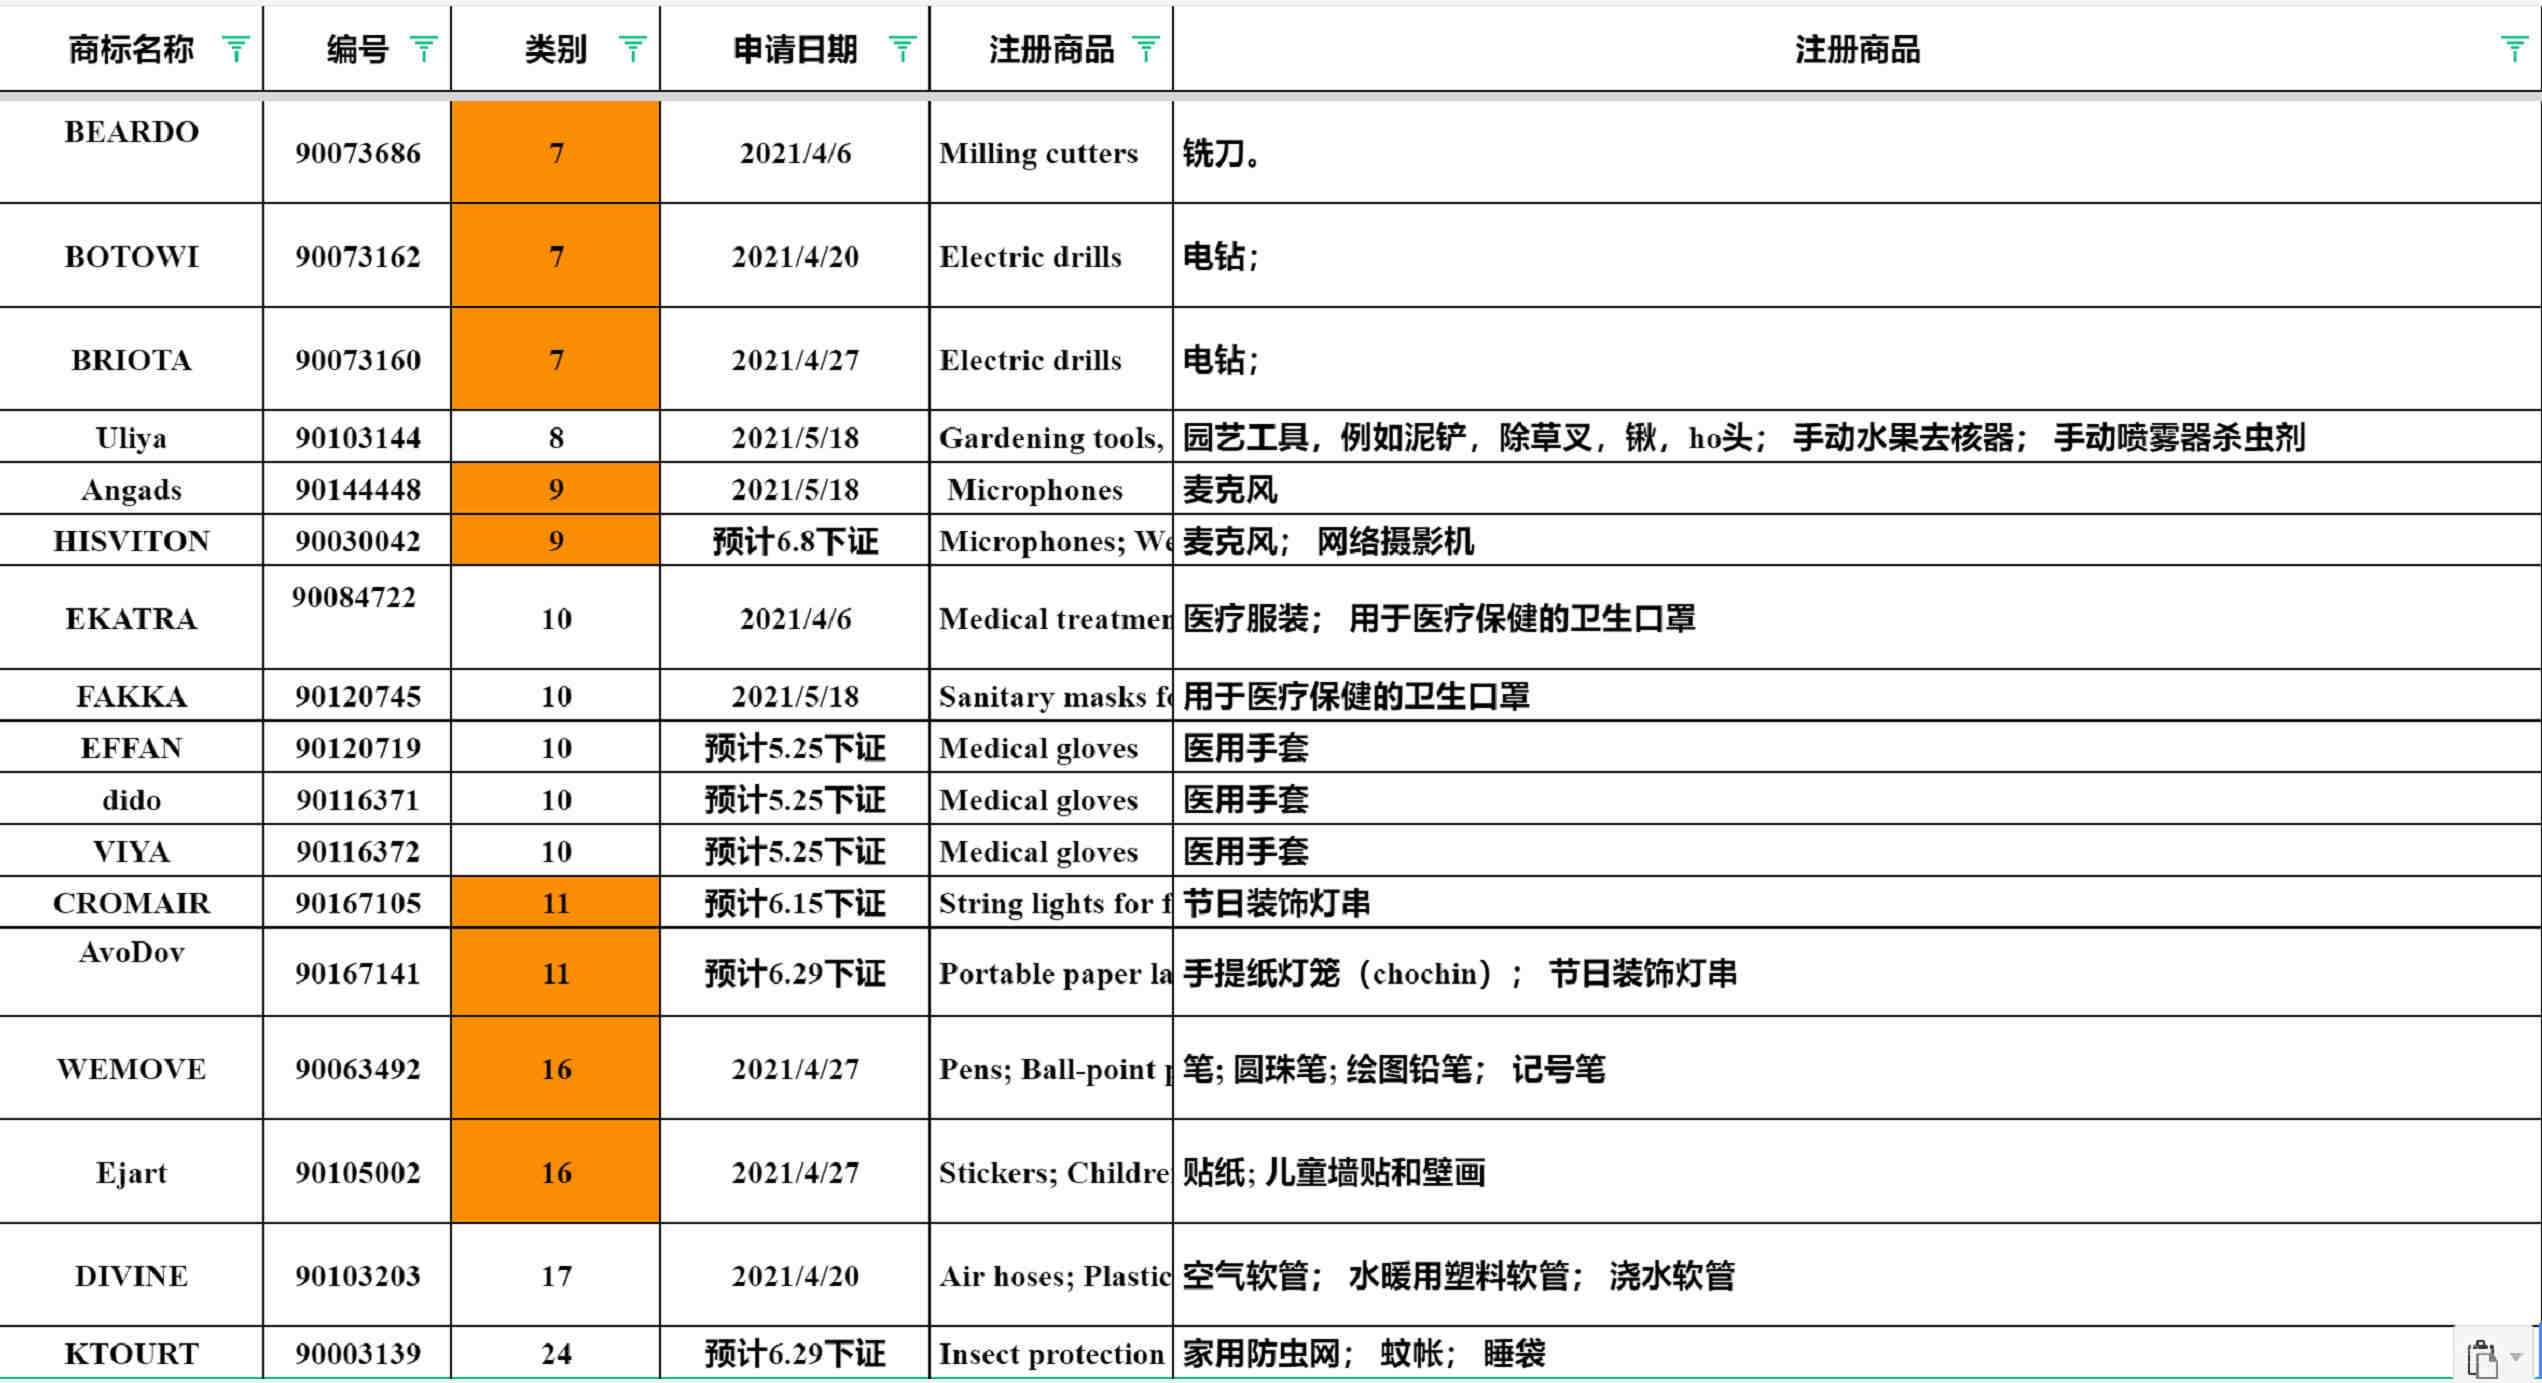
Task: Select cell Angads
Action: coord(131,489)
